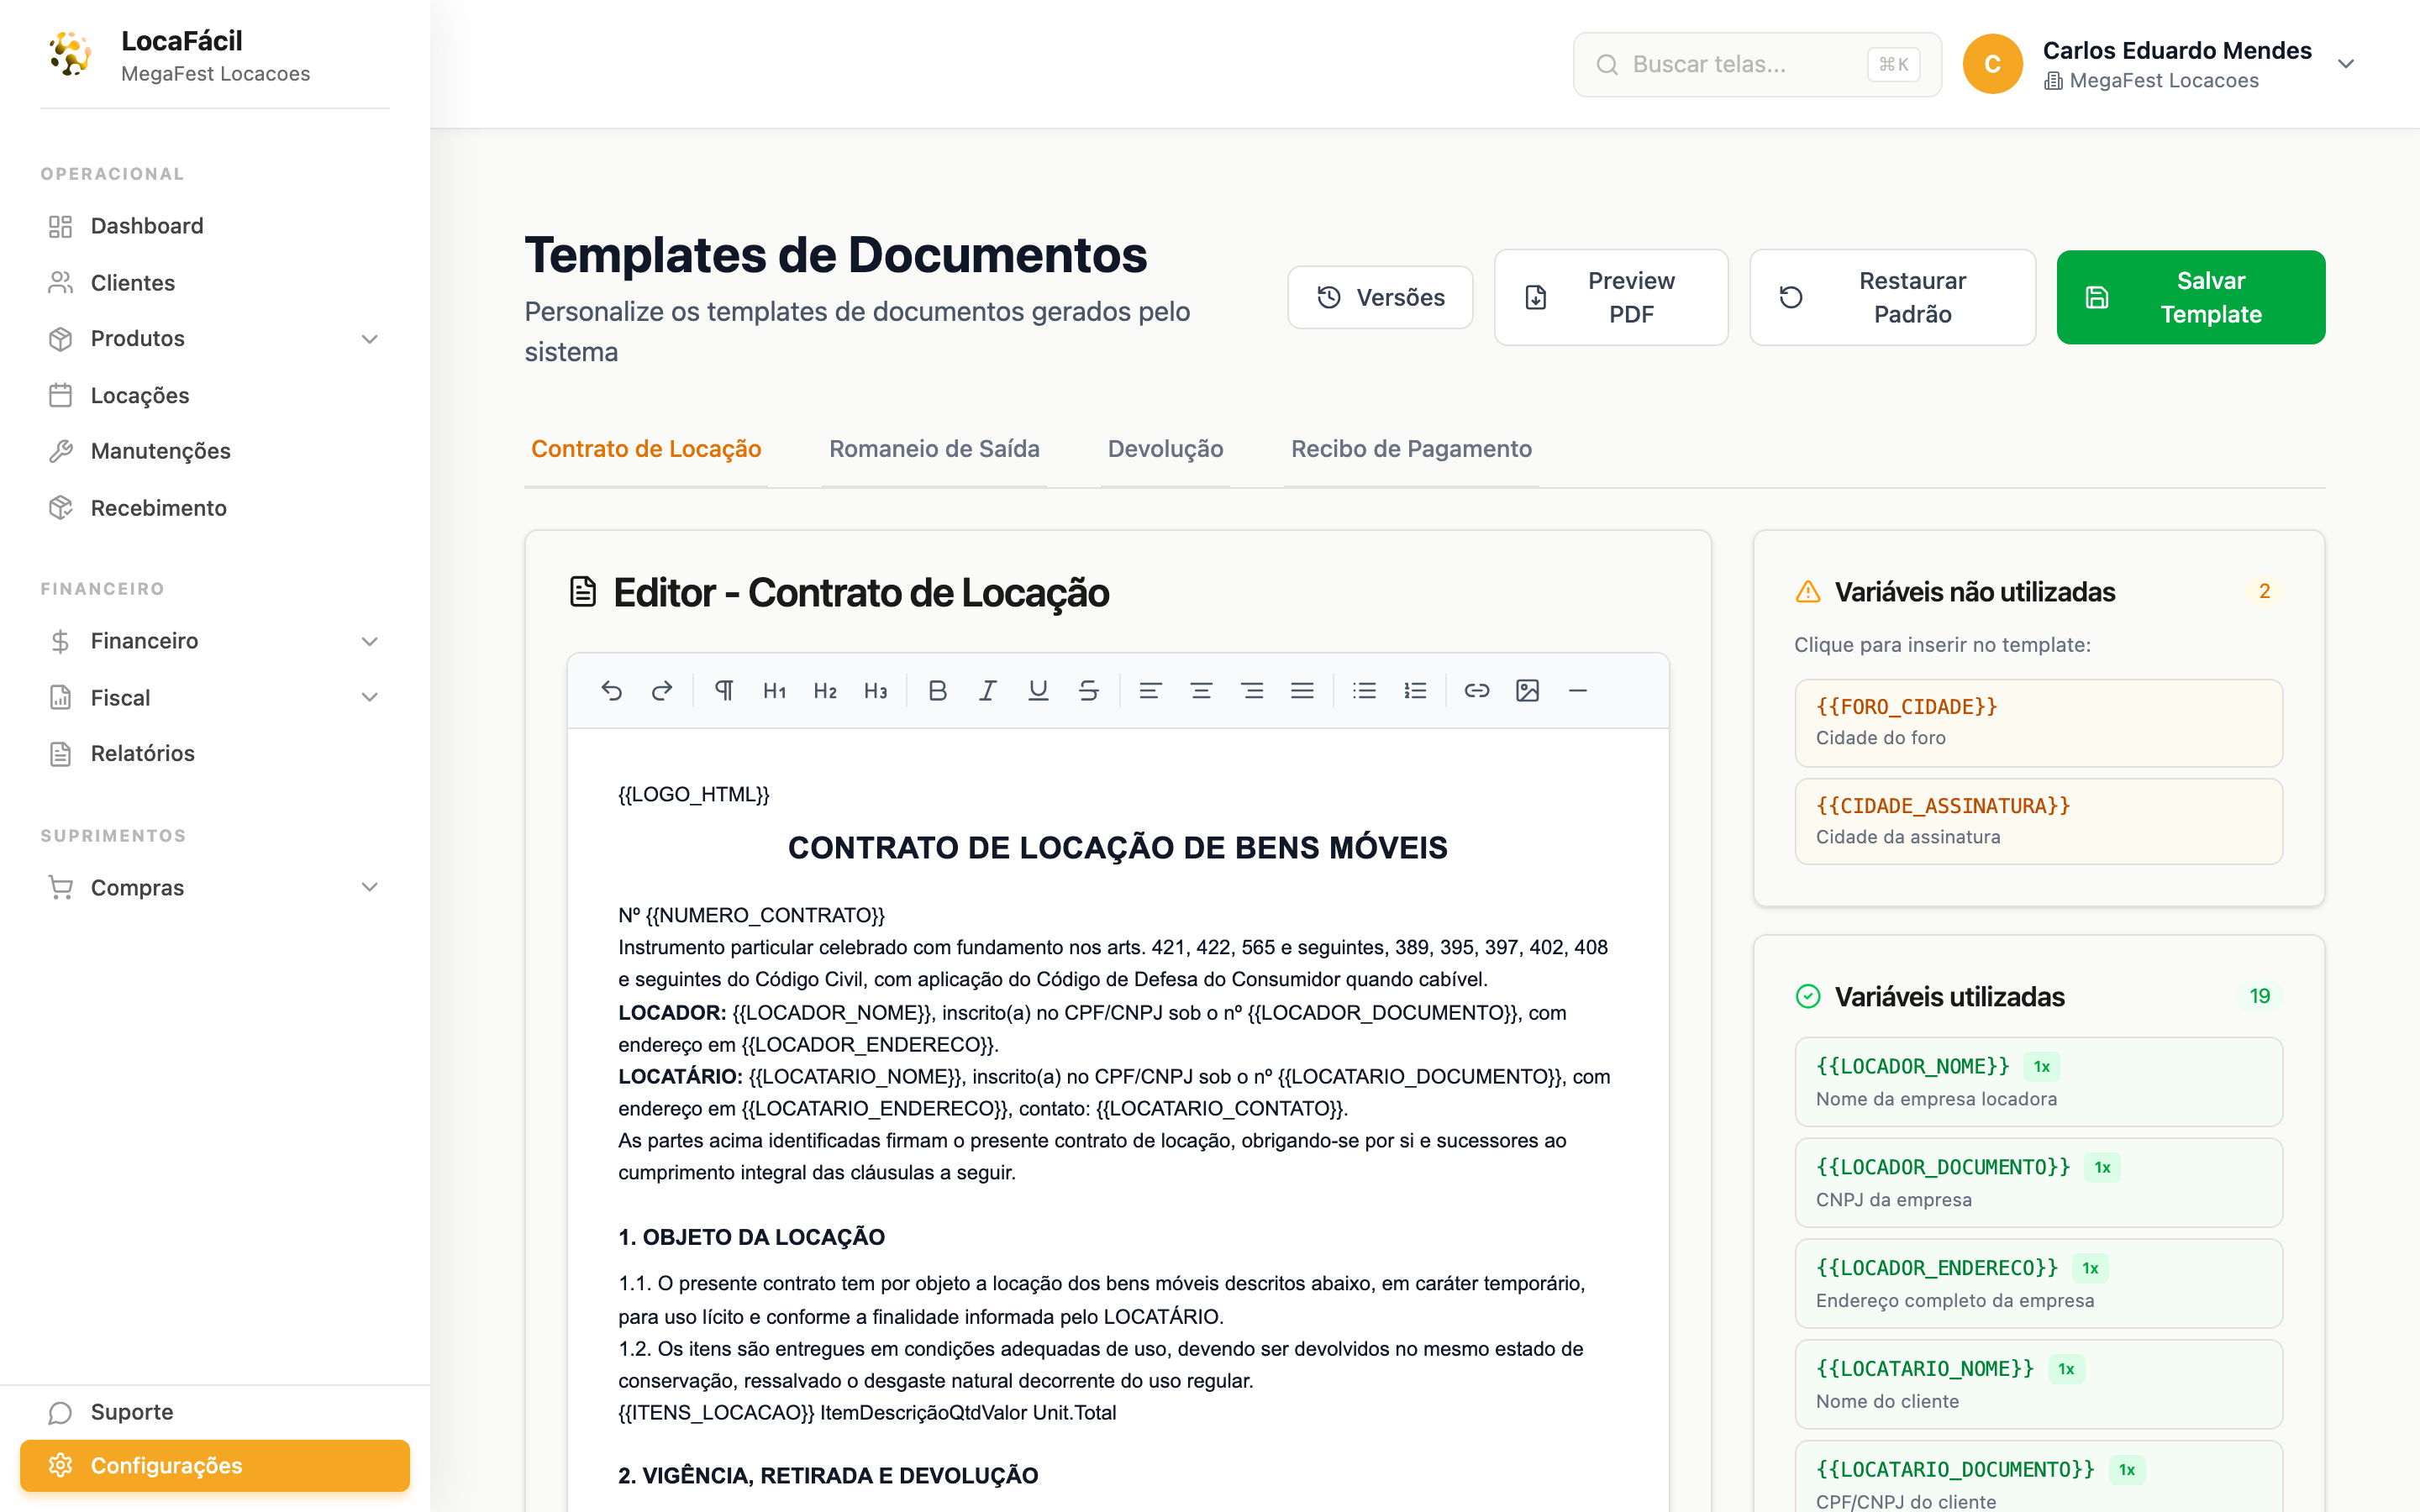Toggle underline formatting
Viewport: 2420px width, 1512px height.
pyautogui.click(x=1038, y=690)
